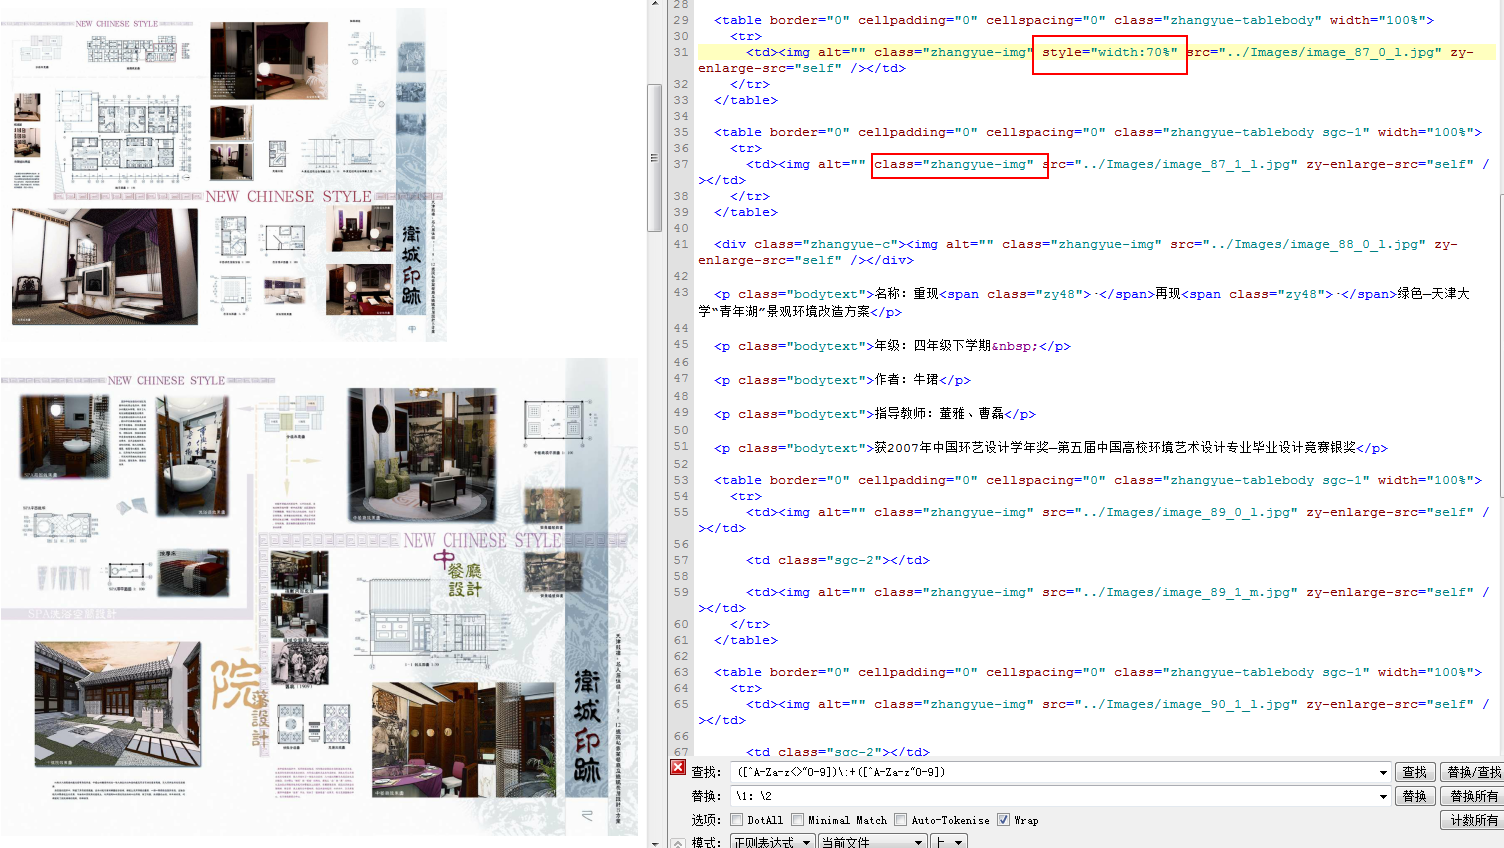Screen dimensions: 1504x848
Task: Click the 计数所有 count all button
Action: coord(1473,820)
